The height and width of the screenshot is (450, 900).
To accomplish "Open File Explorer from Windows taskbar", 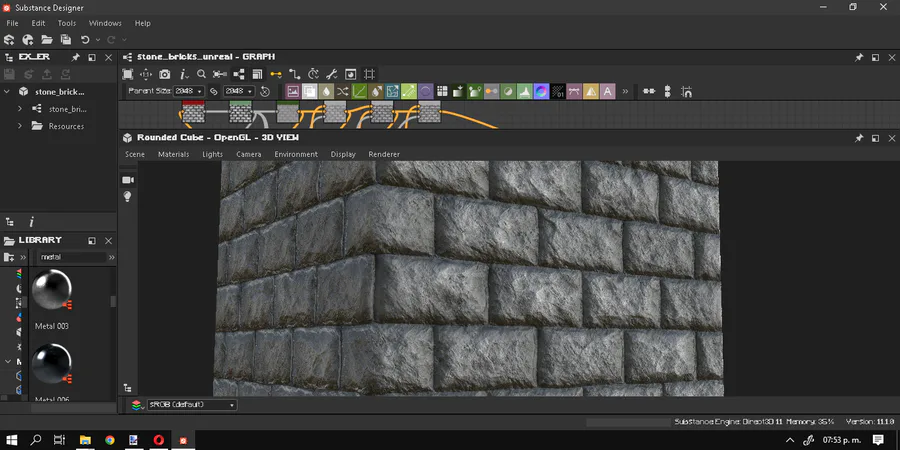I will click(85, 440).
